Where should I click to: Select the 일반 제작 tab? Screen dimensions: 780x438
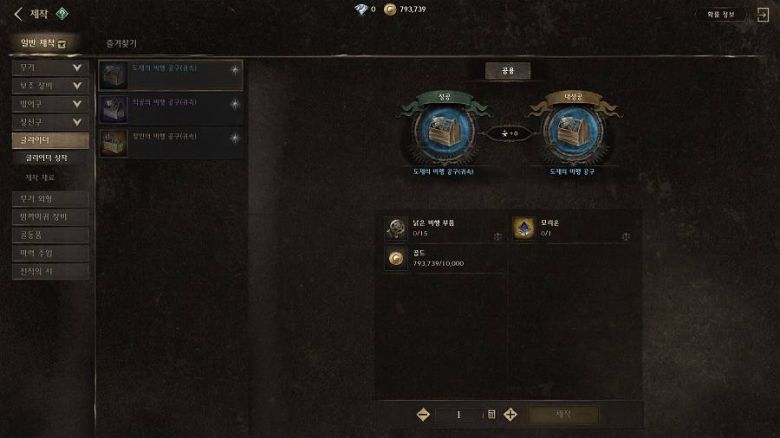[43, 43]
